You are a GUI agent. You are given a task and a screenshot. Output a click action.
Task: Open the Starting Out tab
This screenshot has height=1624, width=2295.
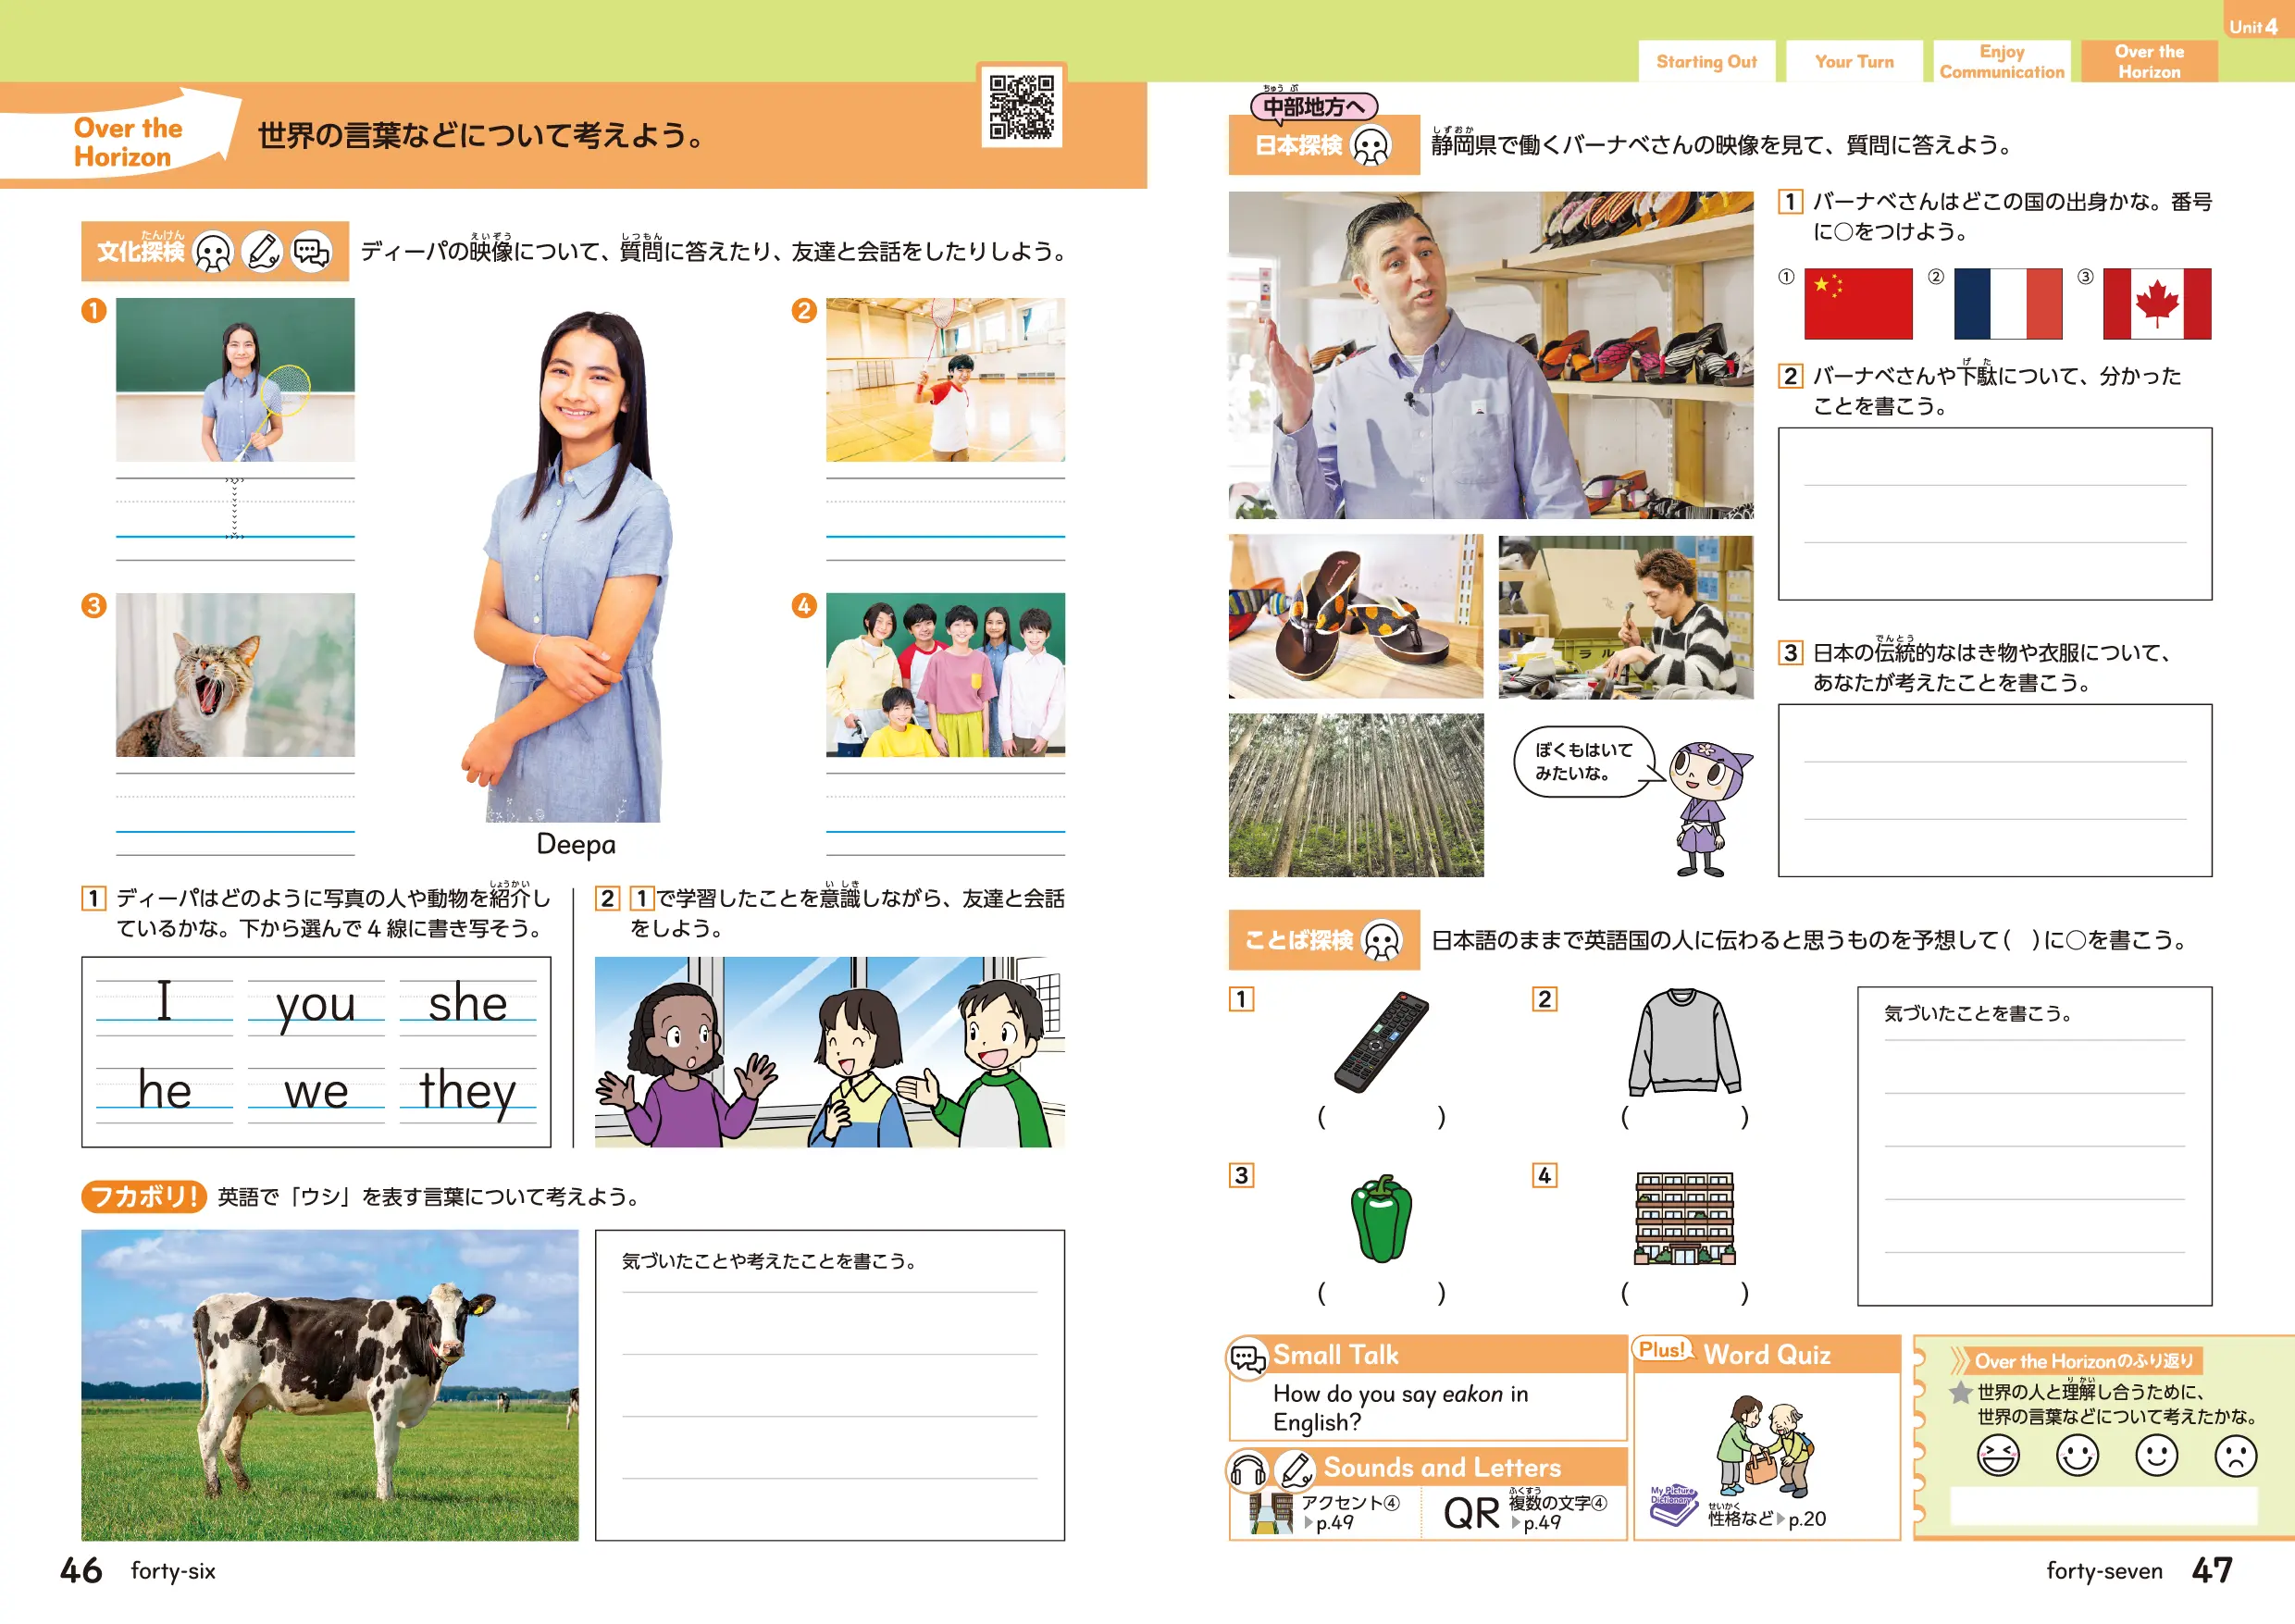(1706, 62)
